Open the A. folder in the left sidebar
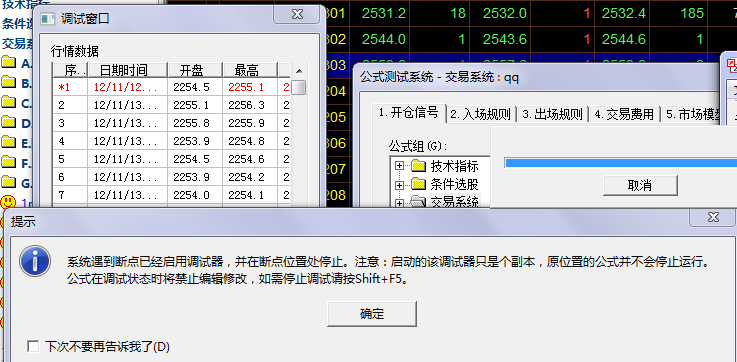Screen dimensions: 737x362 pos(16,63)
